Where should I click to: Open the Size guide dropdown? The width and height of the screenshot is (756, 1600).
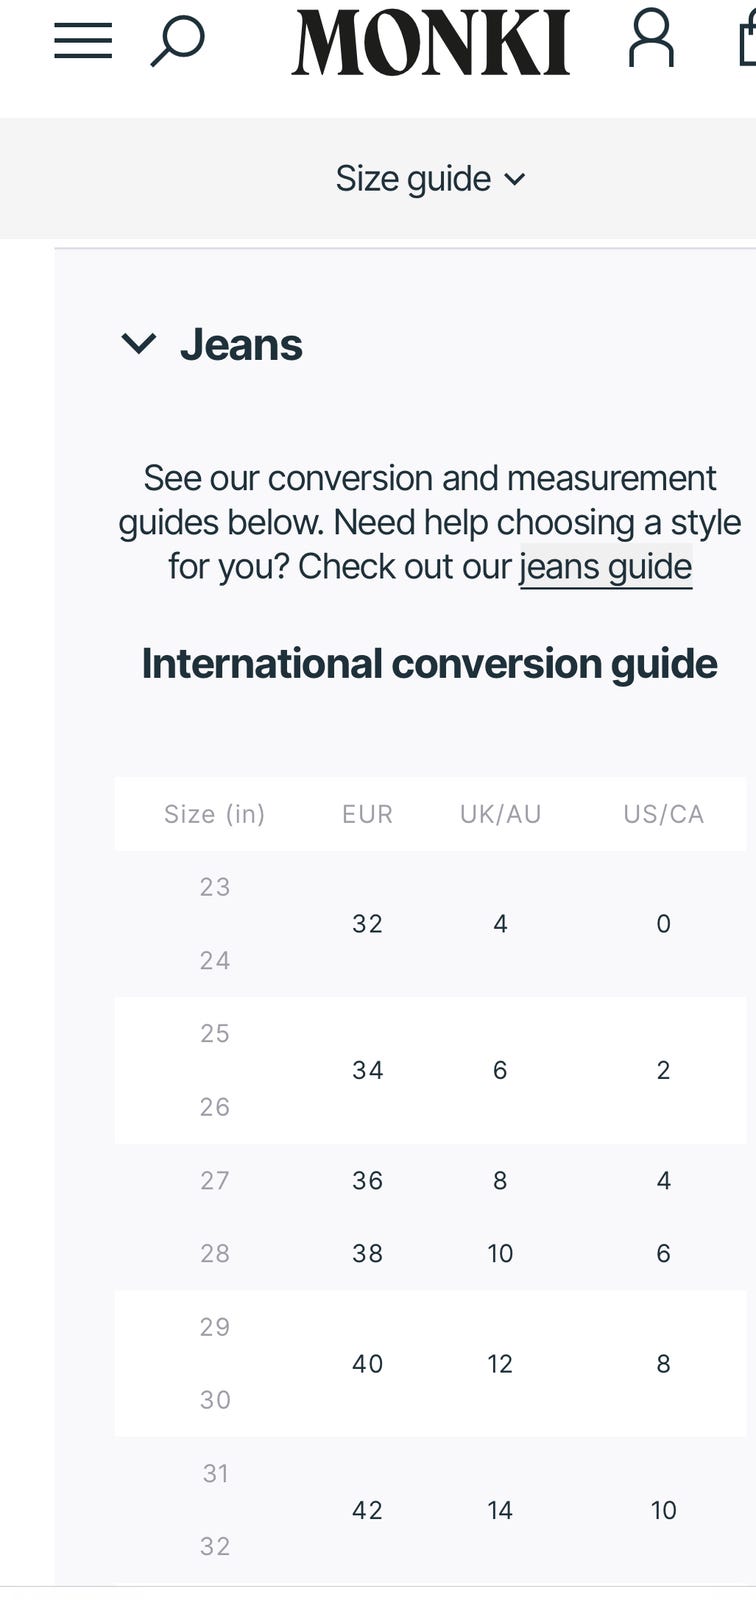pyautogui.click(x=430, y=179)
